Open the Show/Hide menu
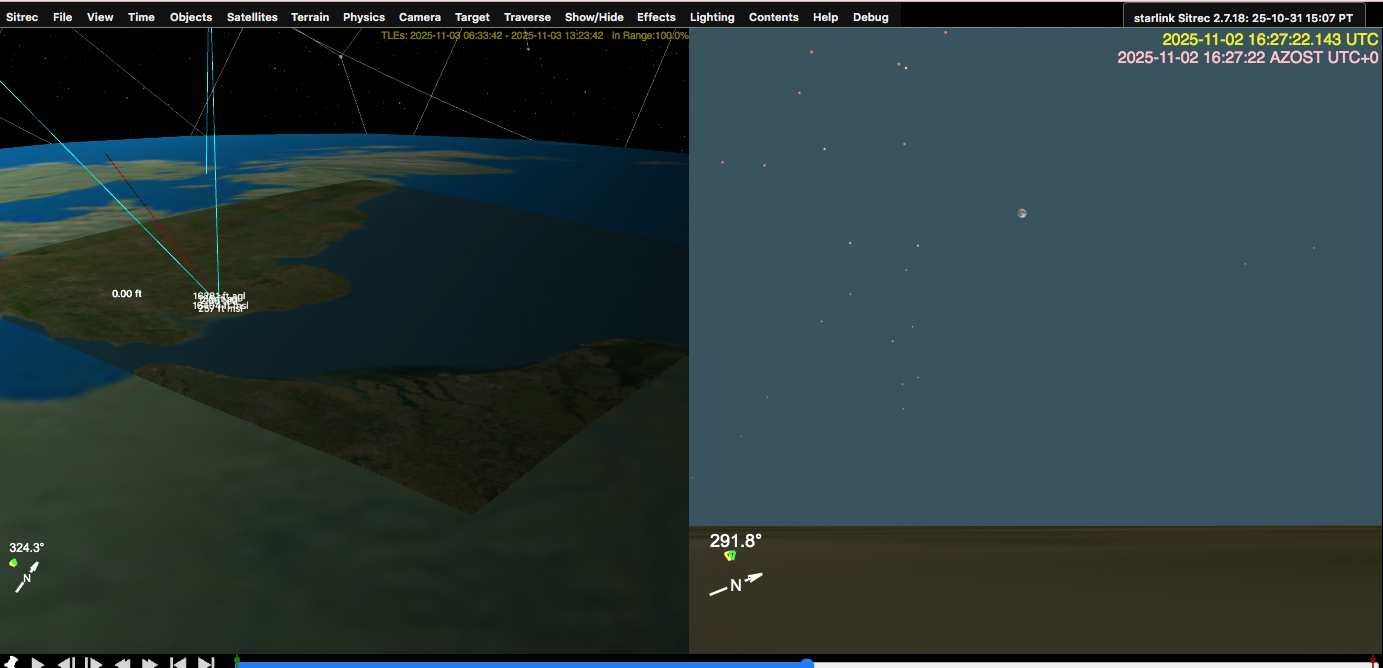The image size is (1383, 668). (594, 17)
